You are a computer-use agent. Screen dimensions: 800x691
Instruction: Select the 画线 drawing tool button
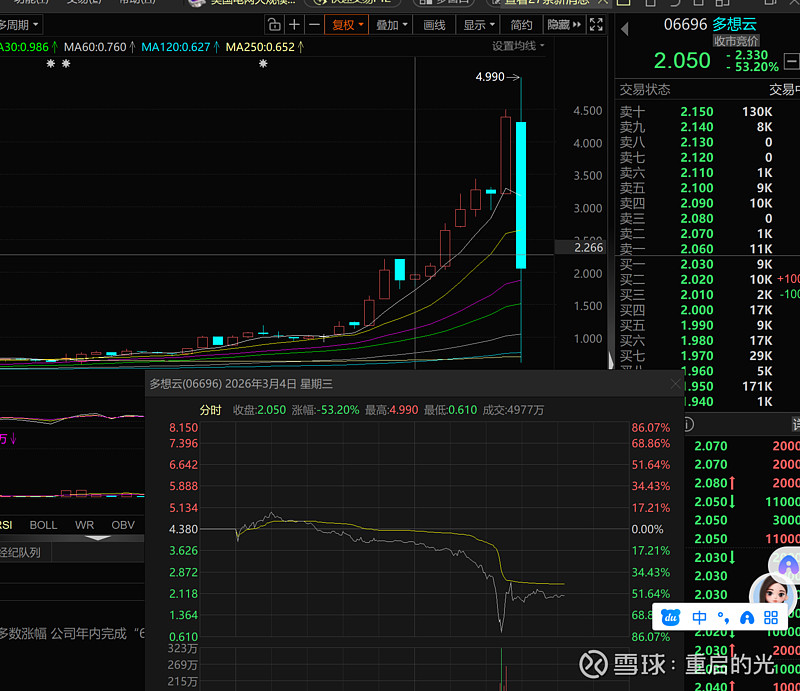434,24
